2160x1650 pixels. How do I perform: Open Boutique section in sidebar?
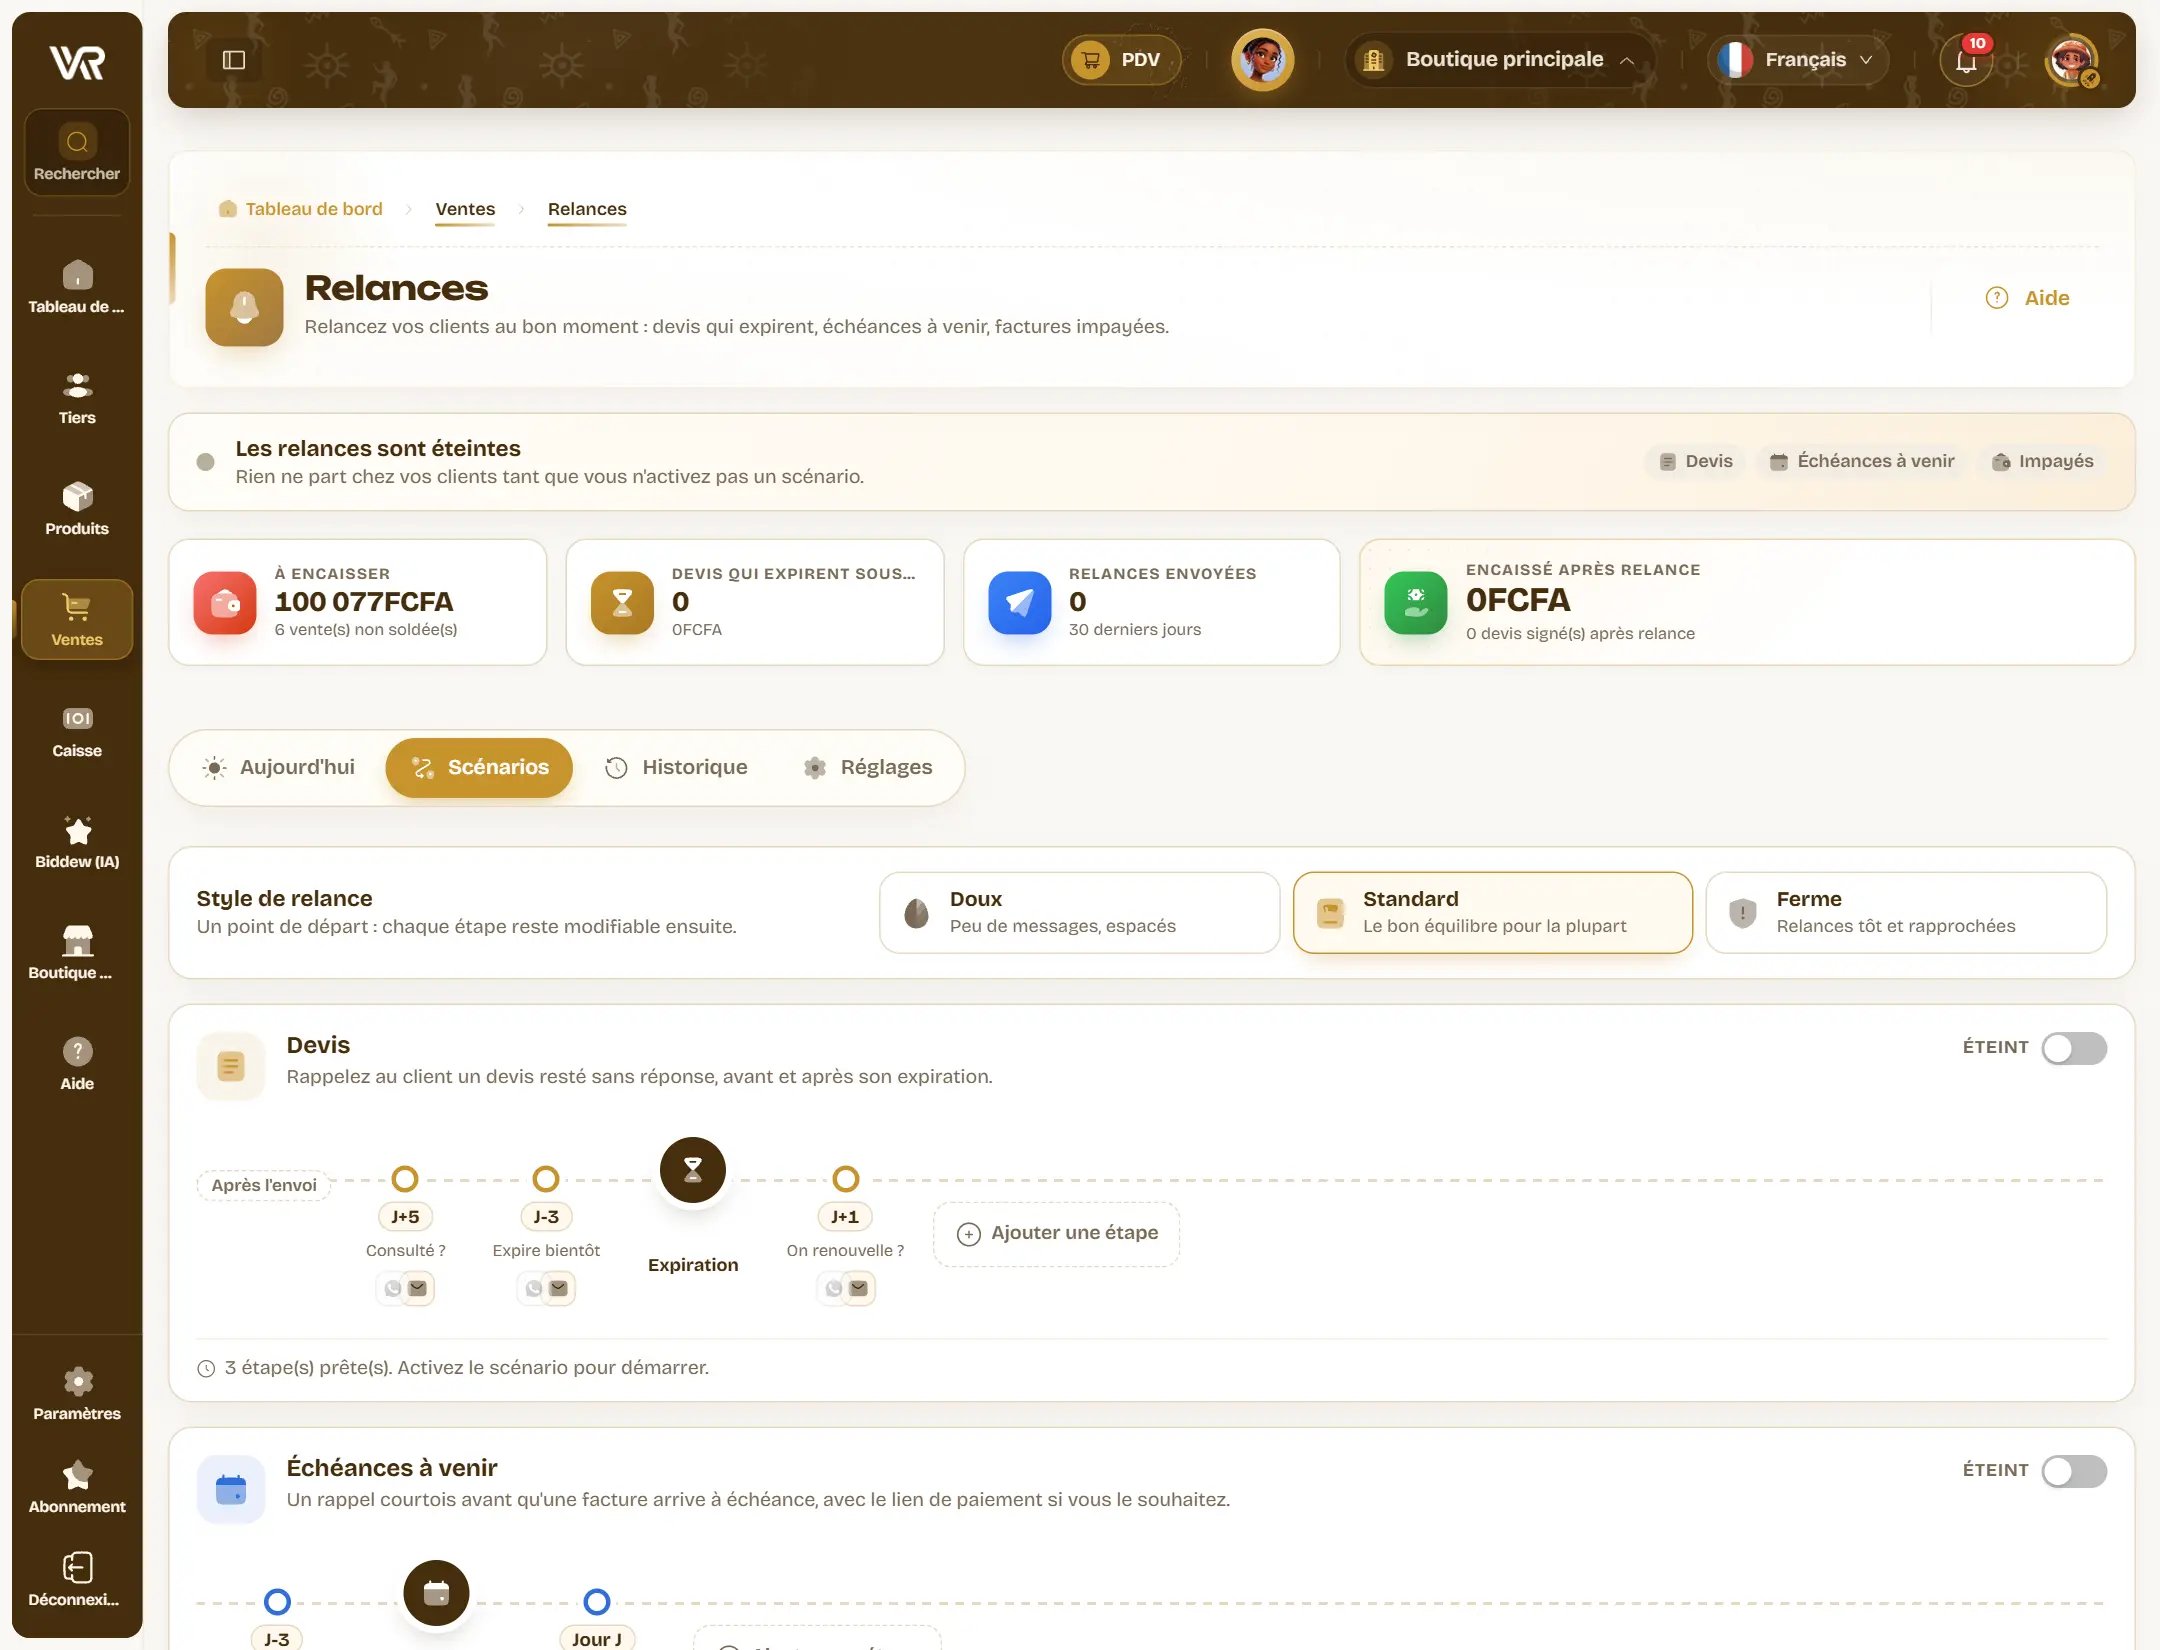(x=77, y=953)
